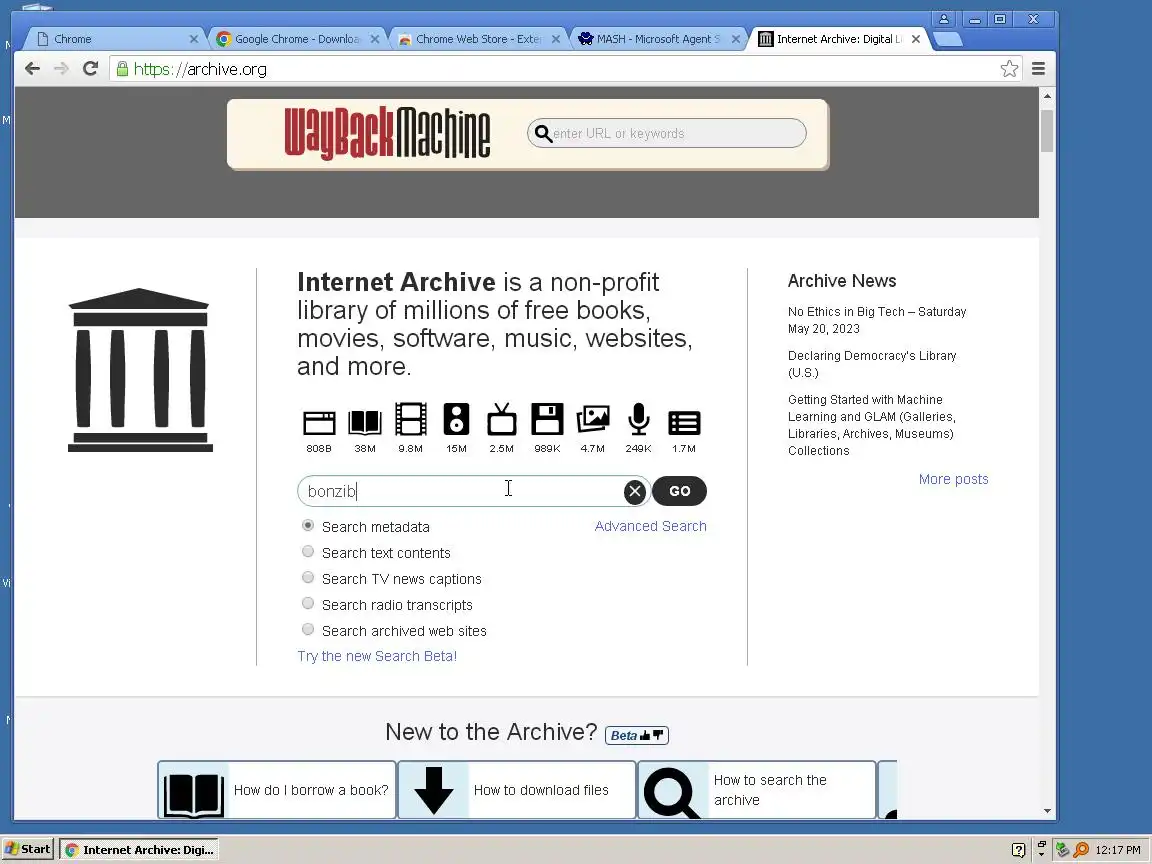Click the Chrome user profile icon

[x=944, y=19]
